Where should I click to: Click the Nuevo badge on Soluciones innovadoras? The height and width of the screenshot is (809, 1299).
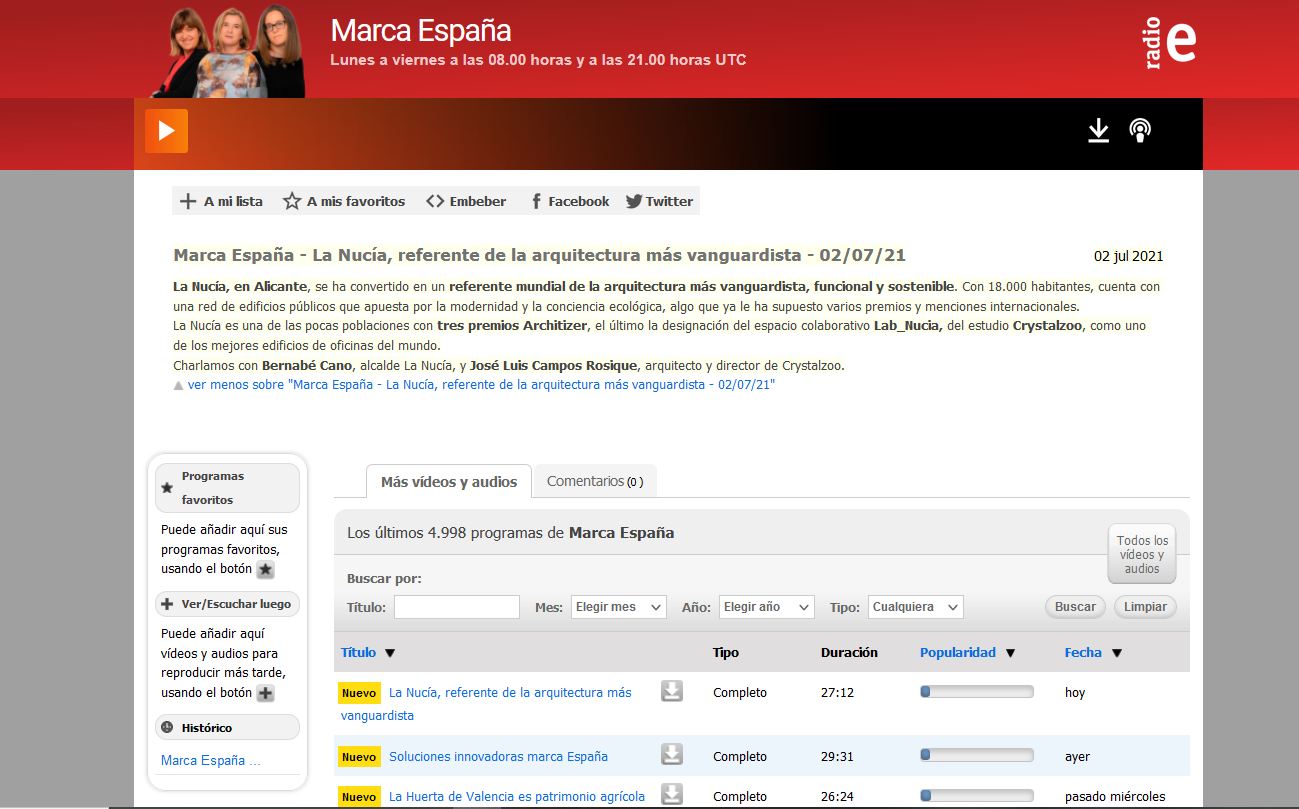pos(359,757)
